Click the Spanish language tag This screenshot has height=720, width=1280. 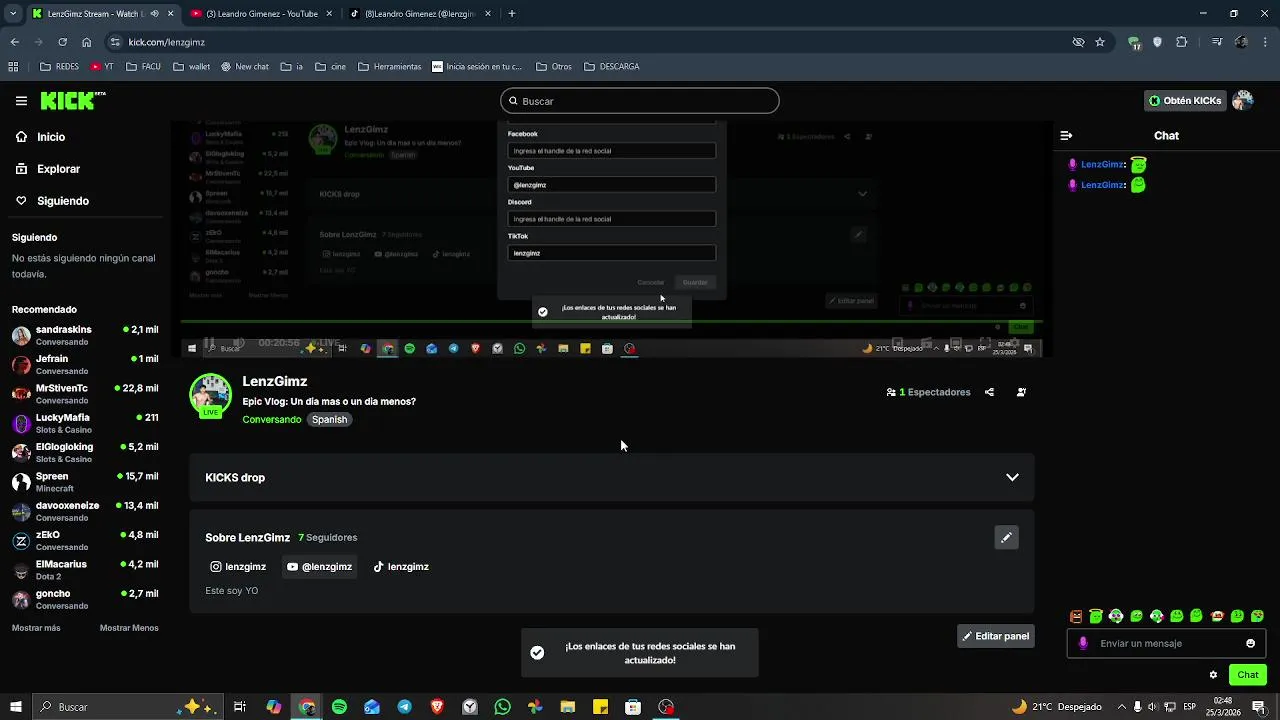(x=329, y=420)
